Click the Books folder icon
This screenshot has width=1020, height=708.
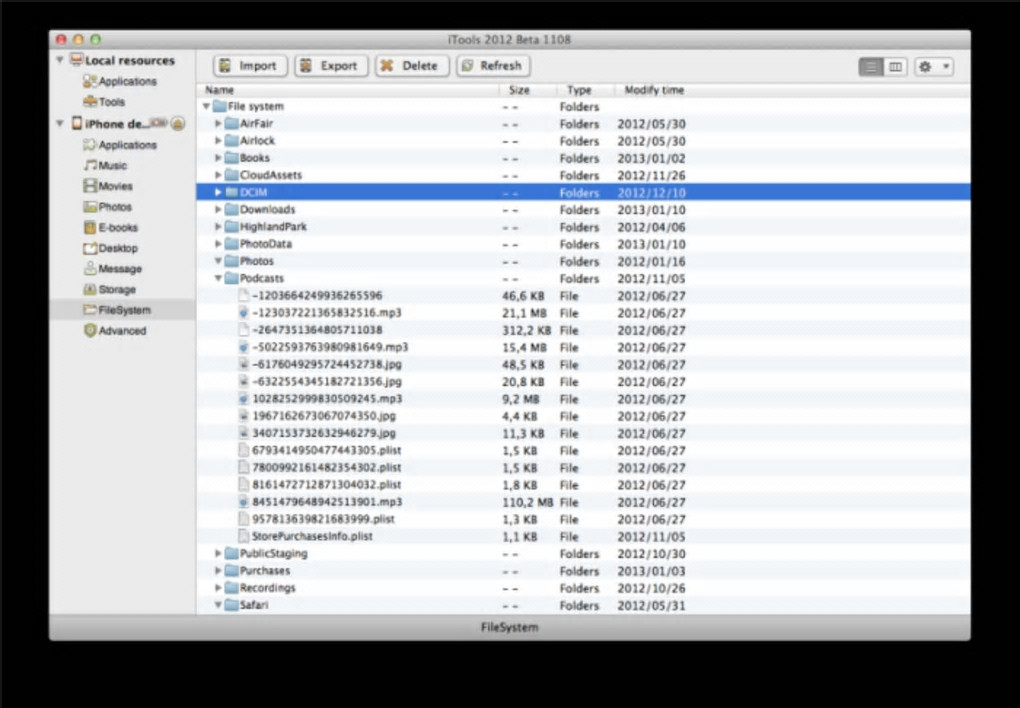pyautogui.click(x=231, y=157)
